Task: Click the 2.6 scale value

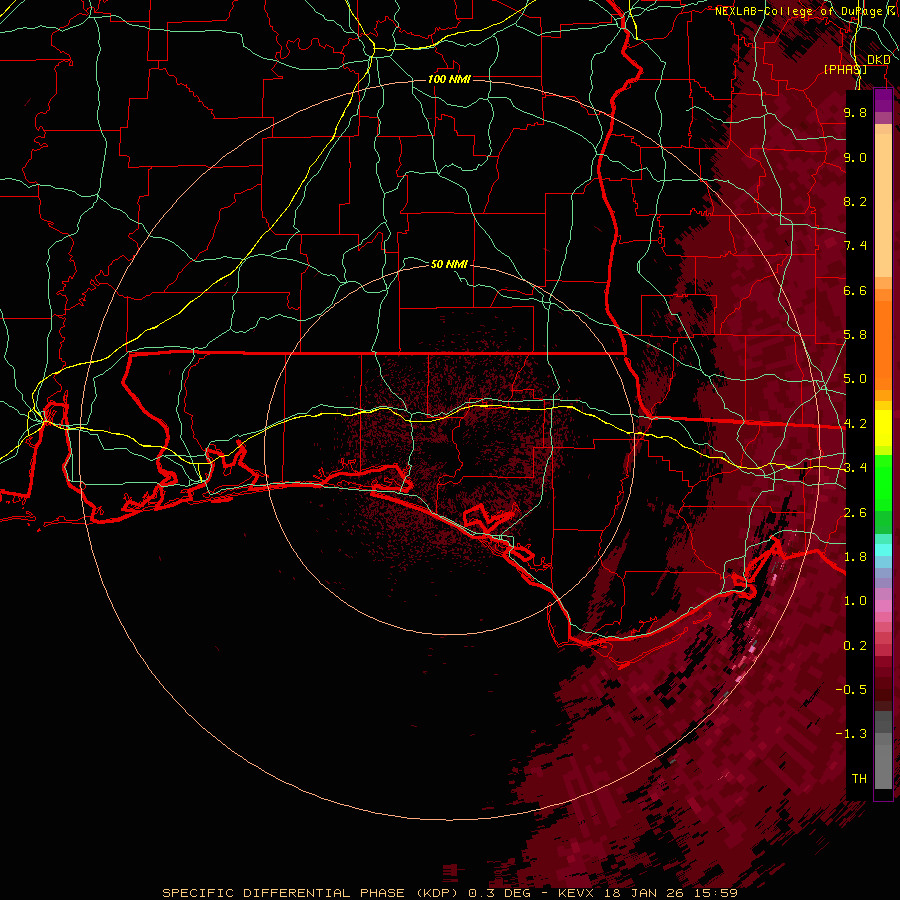Action: [x=855, y=513]
